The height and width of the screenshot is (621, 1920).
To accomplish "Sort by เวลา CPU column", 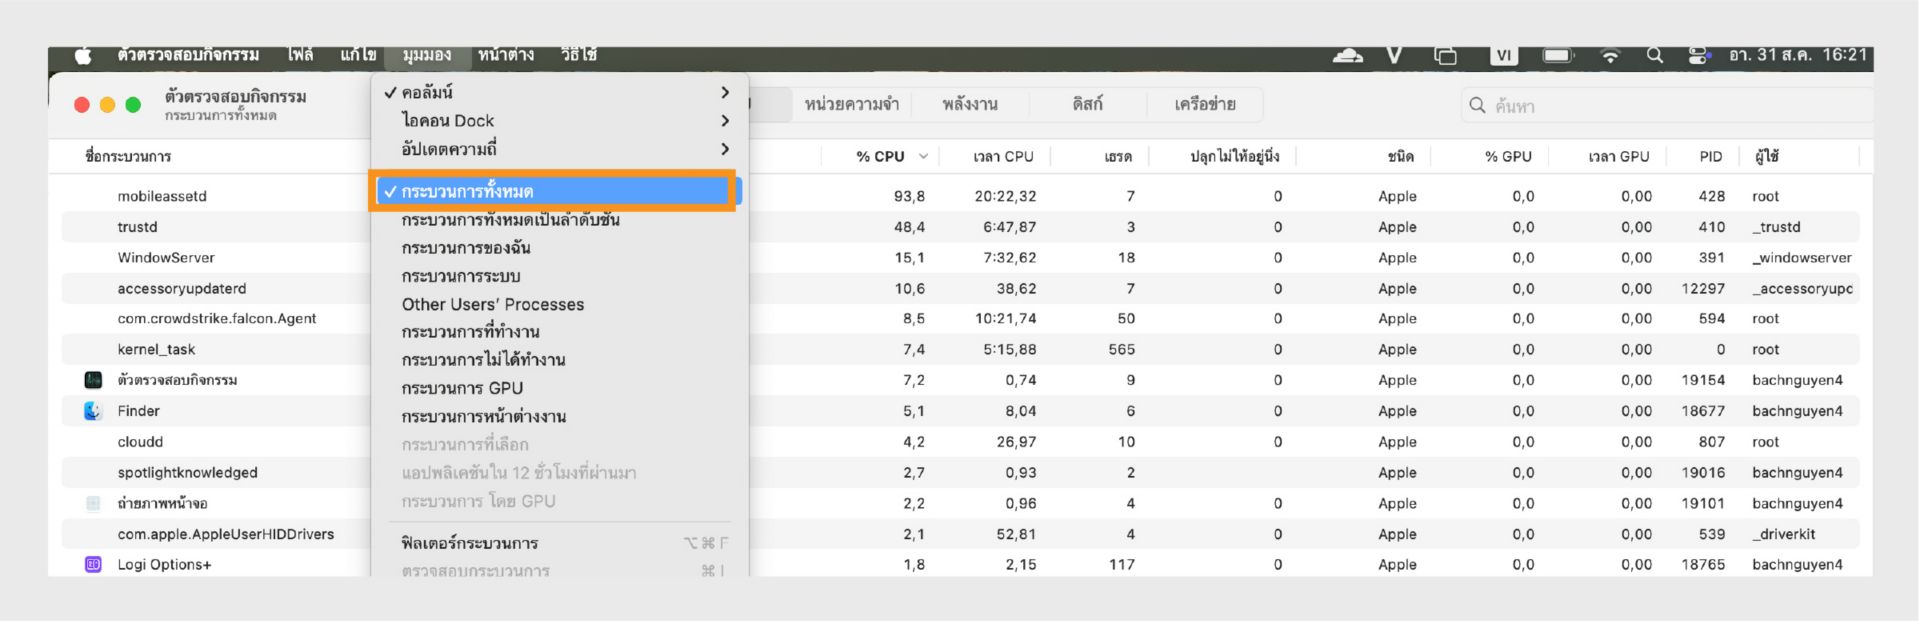I will click(x=1003, y=156).
